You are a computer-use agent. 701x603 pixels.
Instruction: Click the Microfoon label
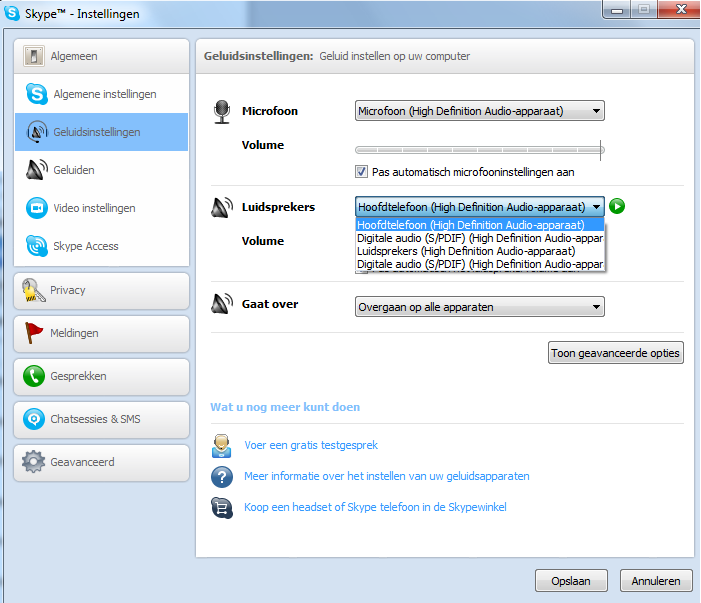click(270, 111)
